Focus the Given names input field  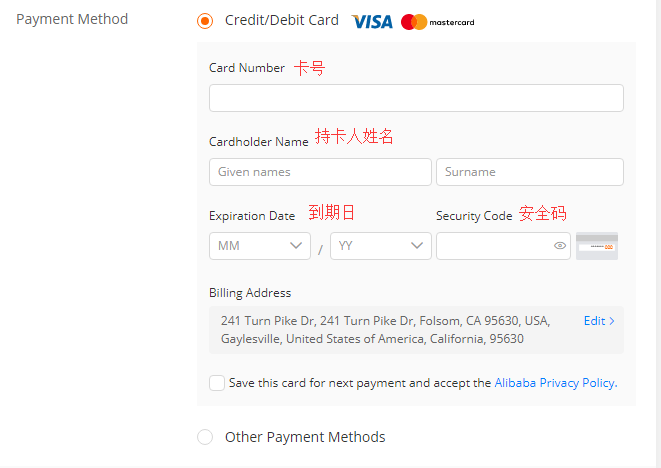320,172
